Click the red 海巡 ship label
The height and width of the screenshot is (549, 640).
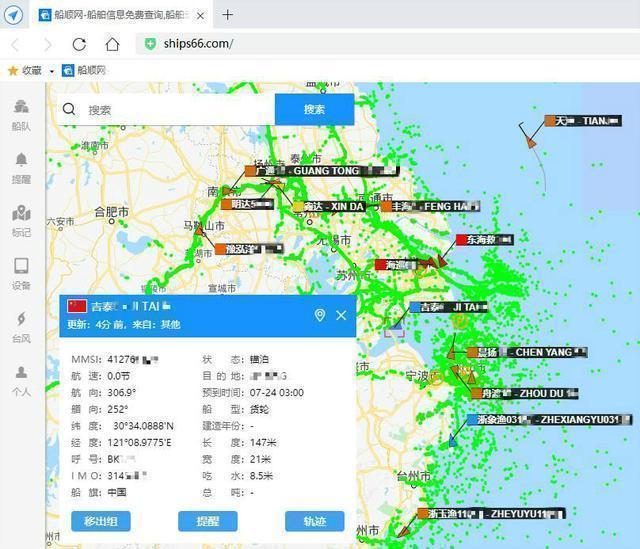click(x=397, y=265)
